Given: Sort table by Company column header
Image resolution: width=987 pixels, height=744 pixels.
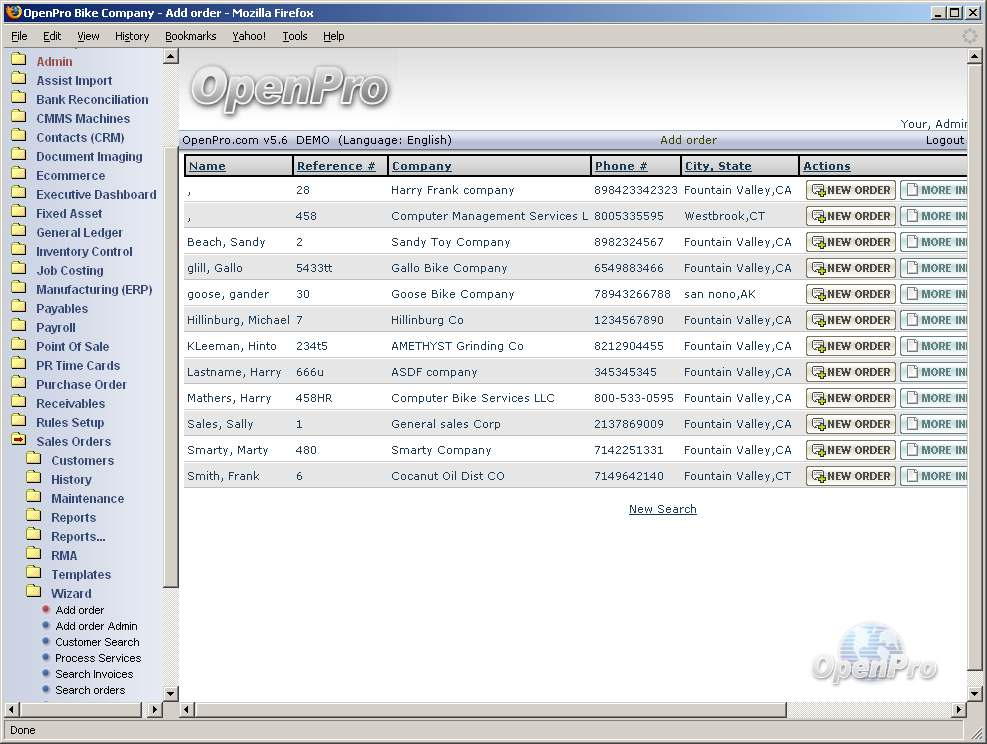Looking at the screenshot, I should point(421,166).
